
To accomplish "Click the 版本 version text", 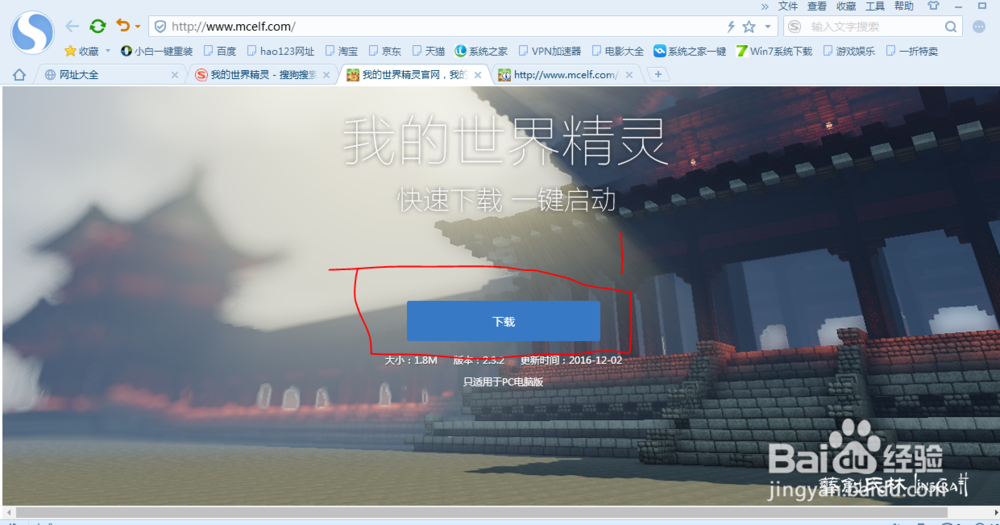I will (479, 360).
